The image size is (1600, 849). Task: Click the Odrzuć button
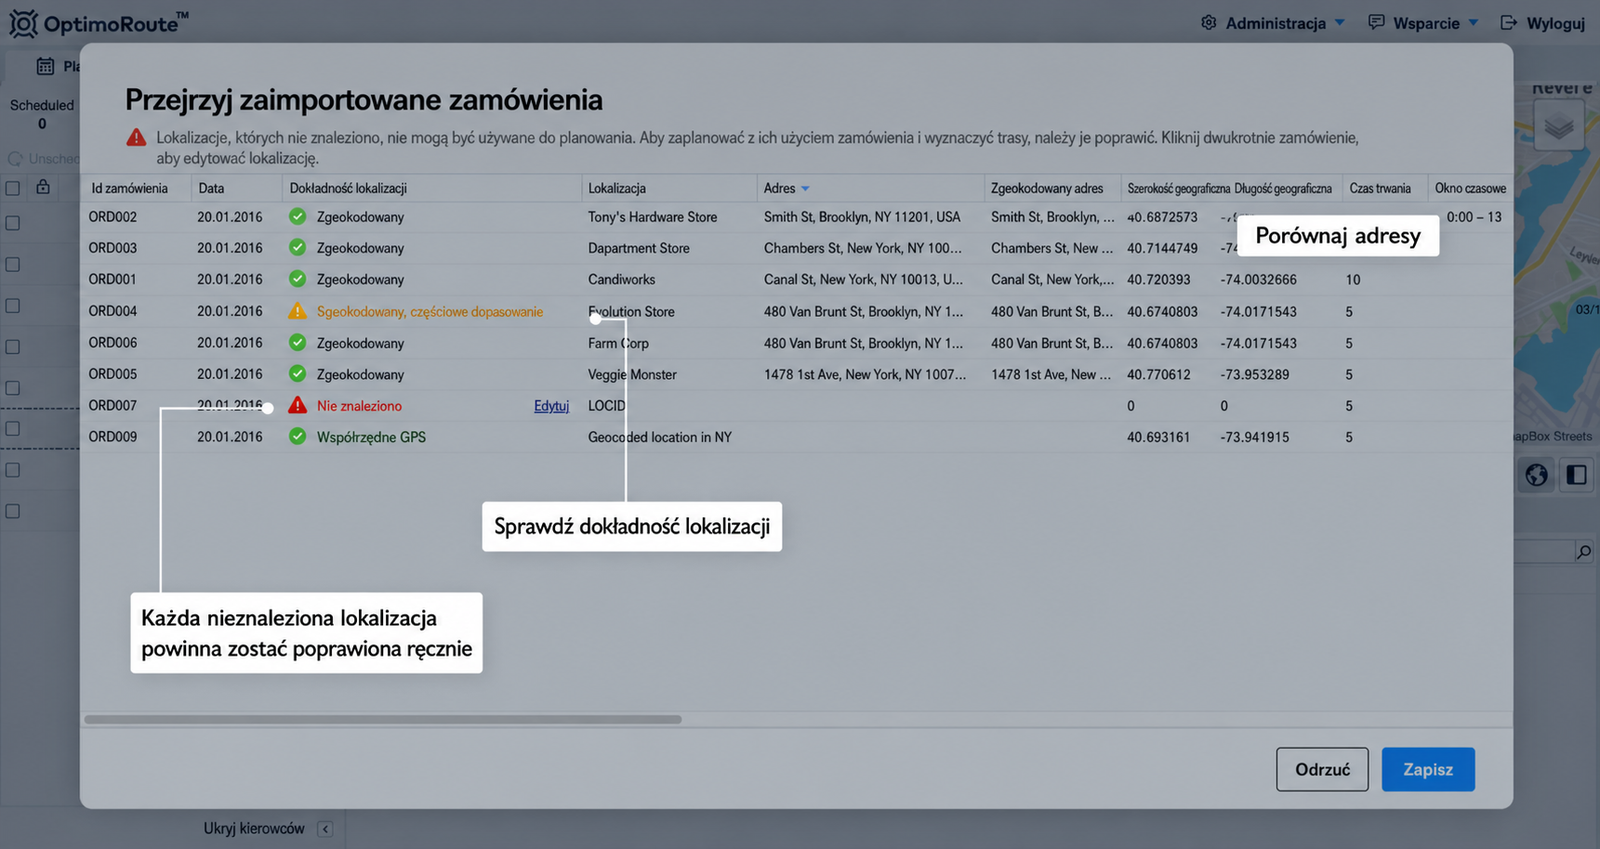pos(1322,769)
